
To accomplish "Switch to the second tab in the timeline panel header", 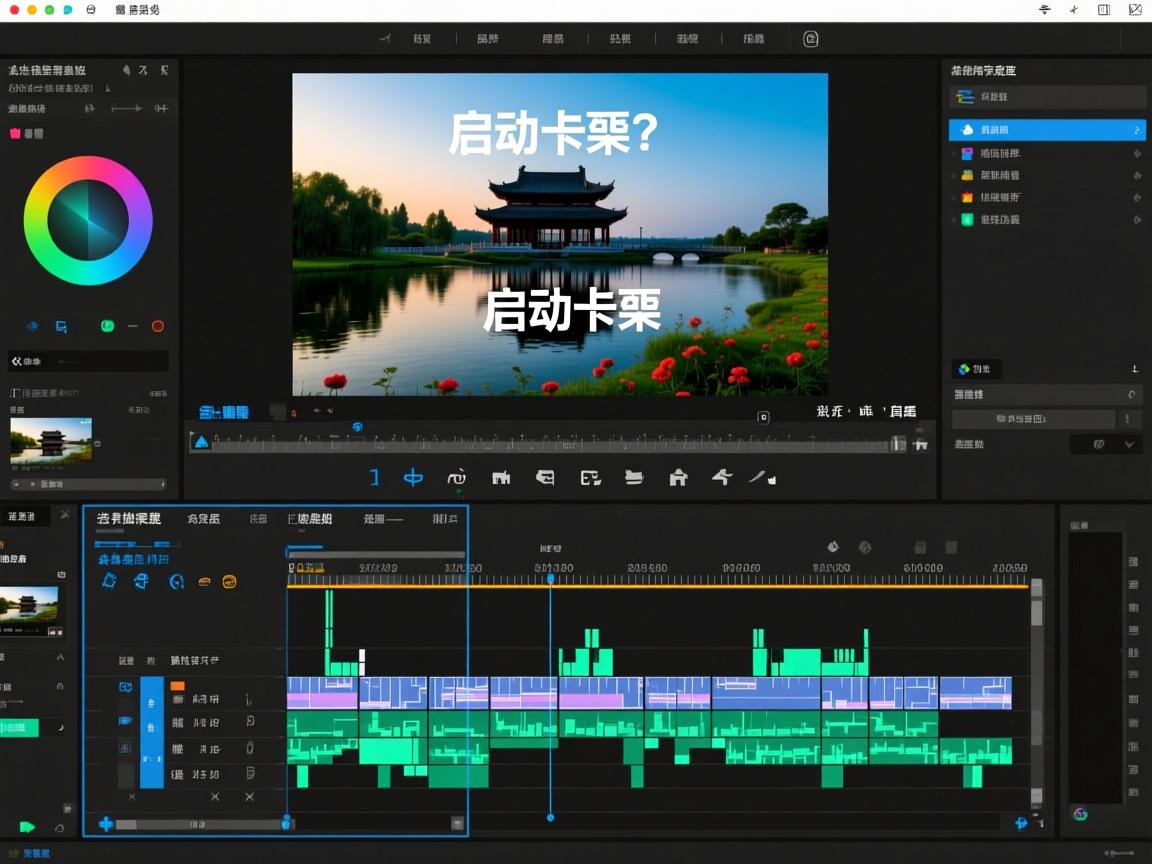I will click(x=203, y=519).
